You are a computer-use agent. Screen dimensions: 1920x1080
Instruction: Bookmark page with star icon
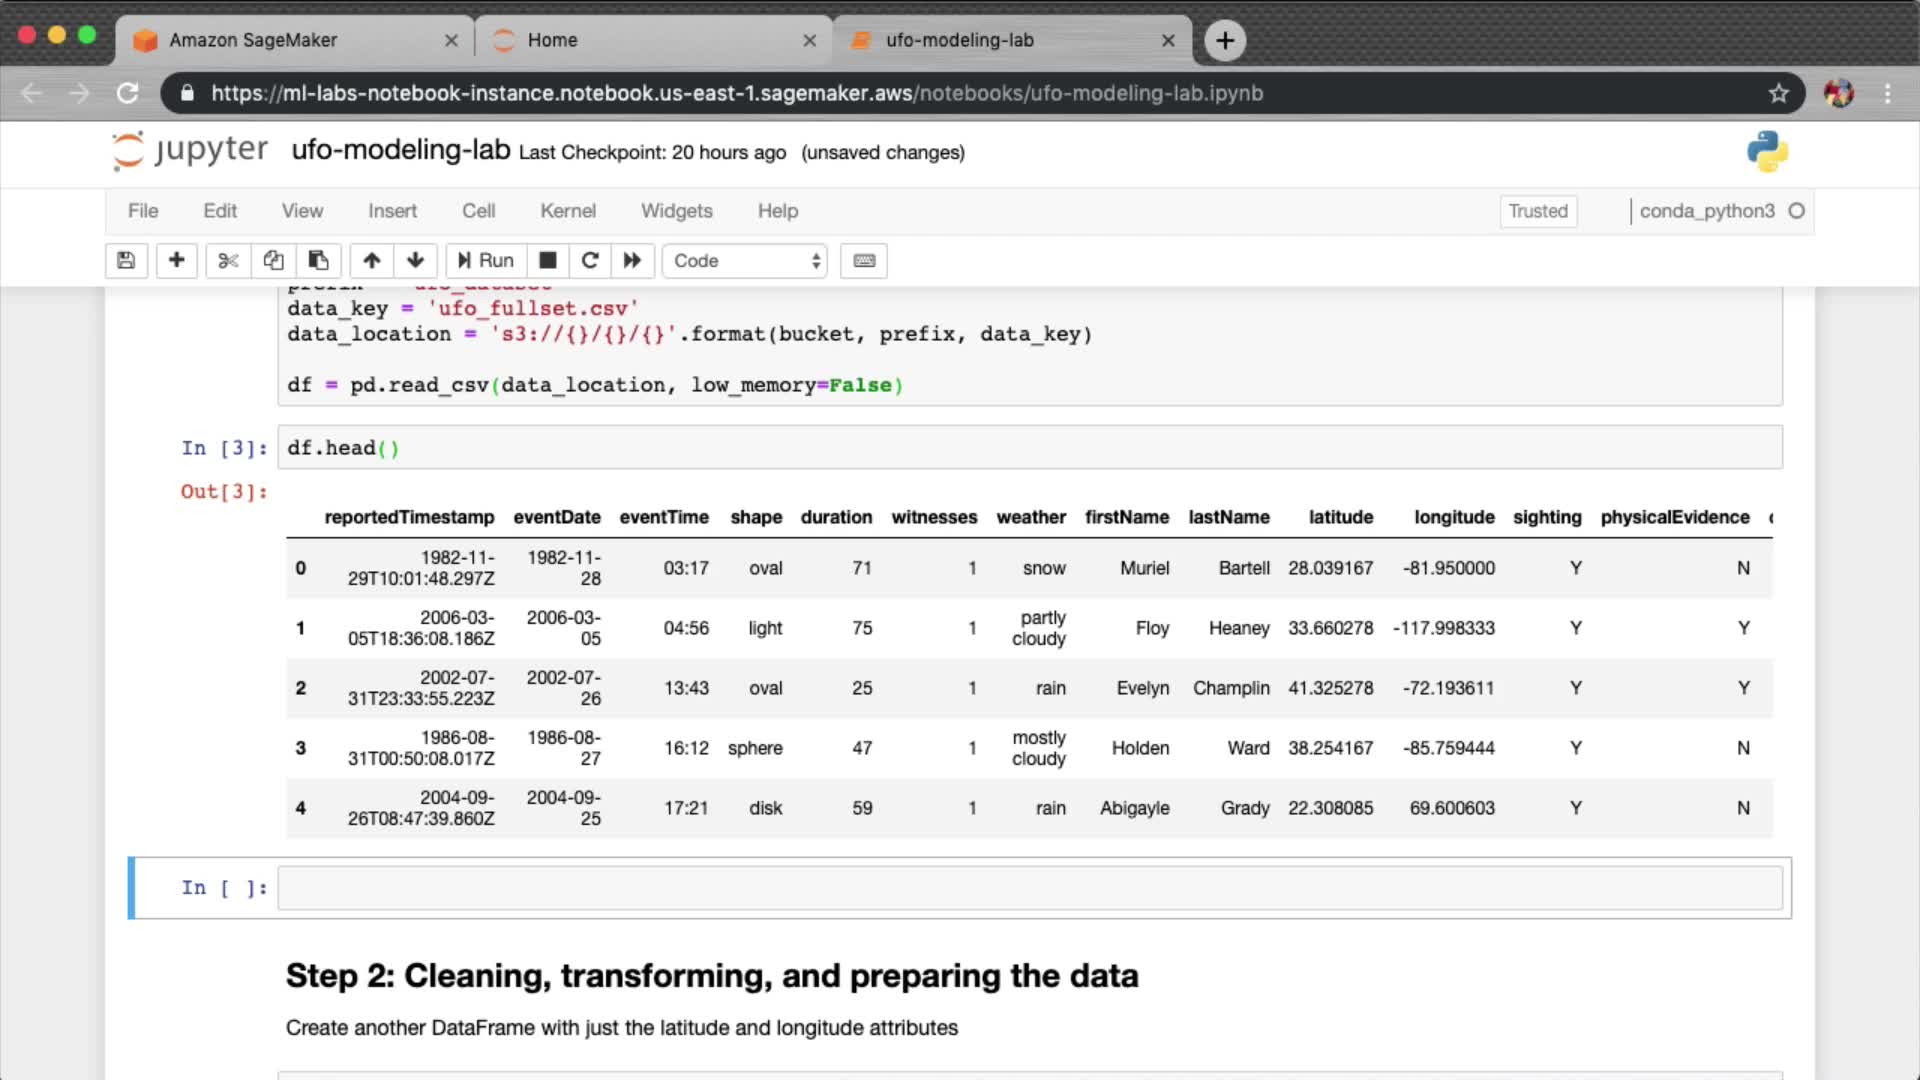(1778, 93)
